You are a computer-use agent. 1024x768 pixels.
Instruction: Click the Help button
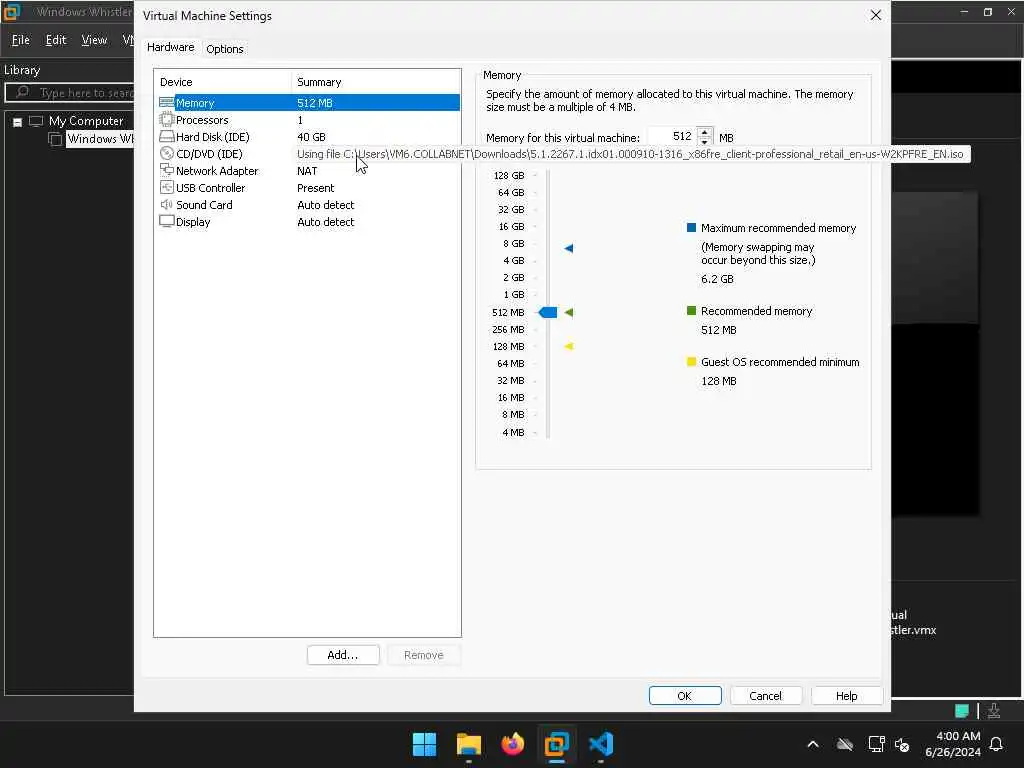click(x=846, y=696)
